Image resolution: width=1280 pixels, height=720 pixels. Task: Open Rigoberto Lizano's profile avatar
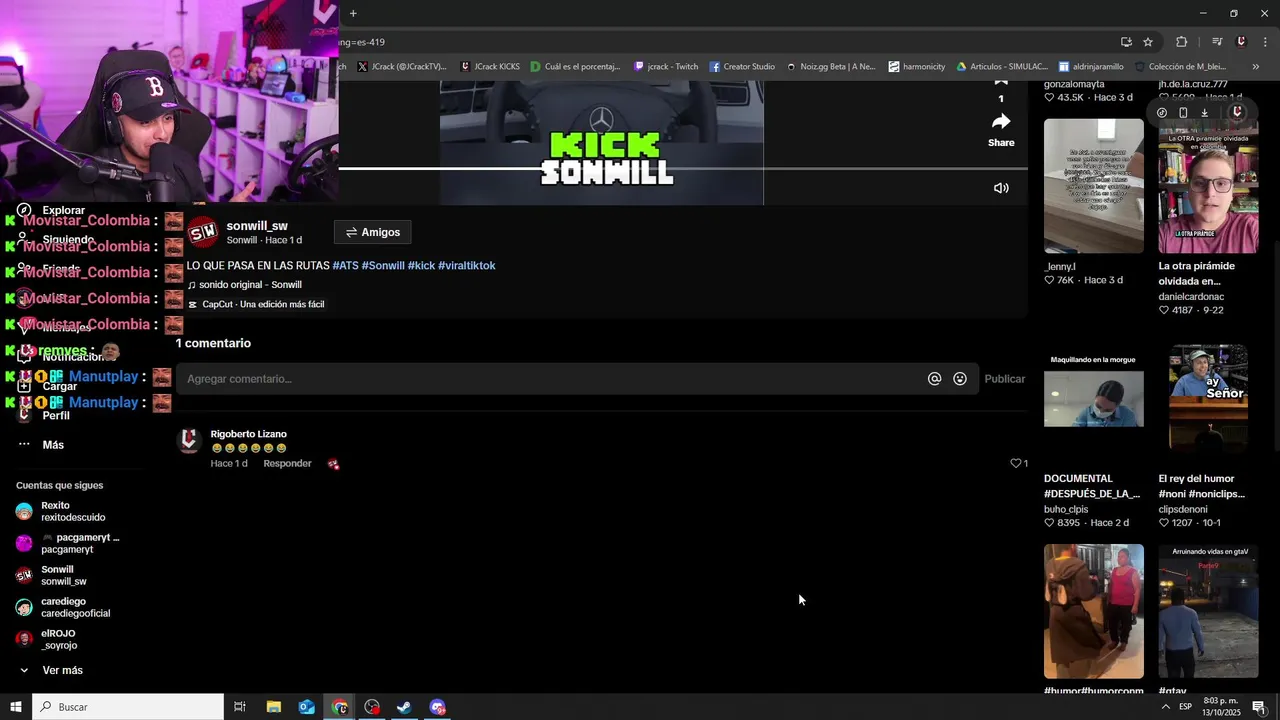189,441
